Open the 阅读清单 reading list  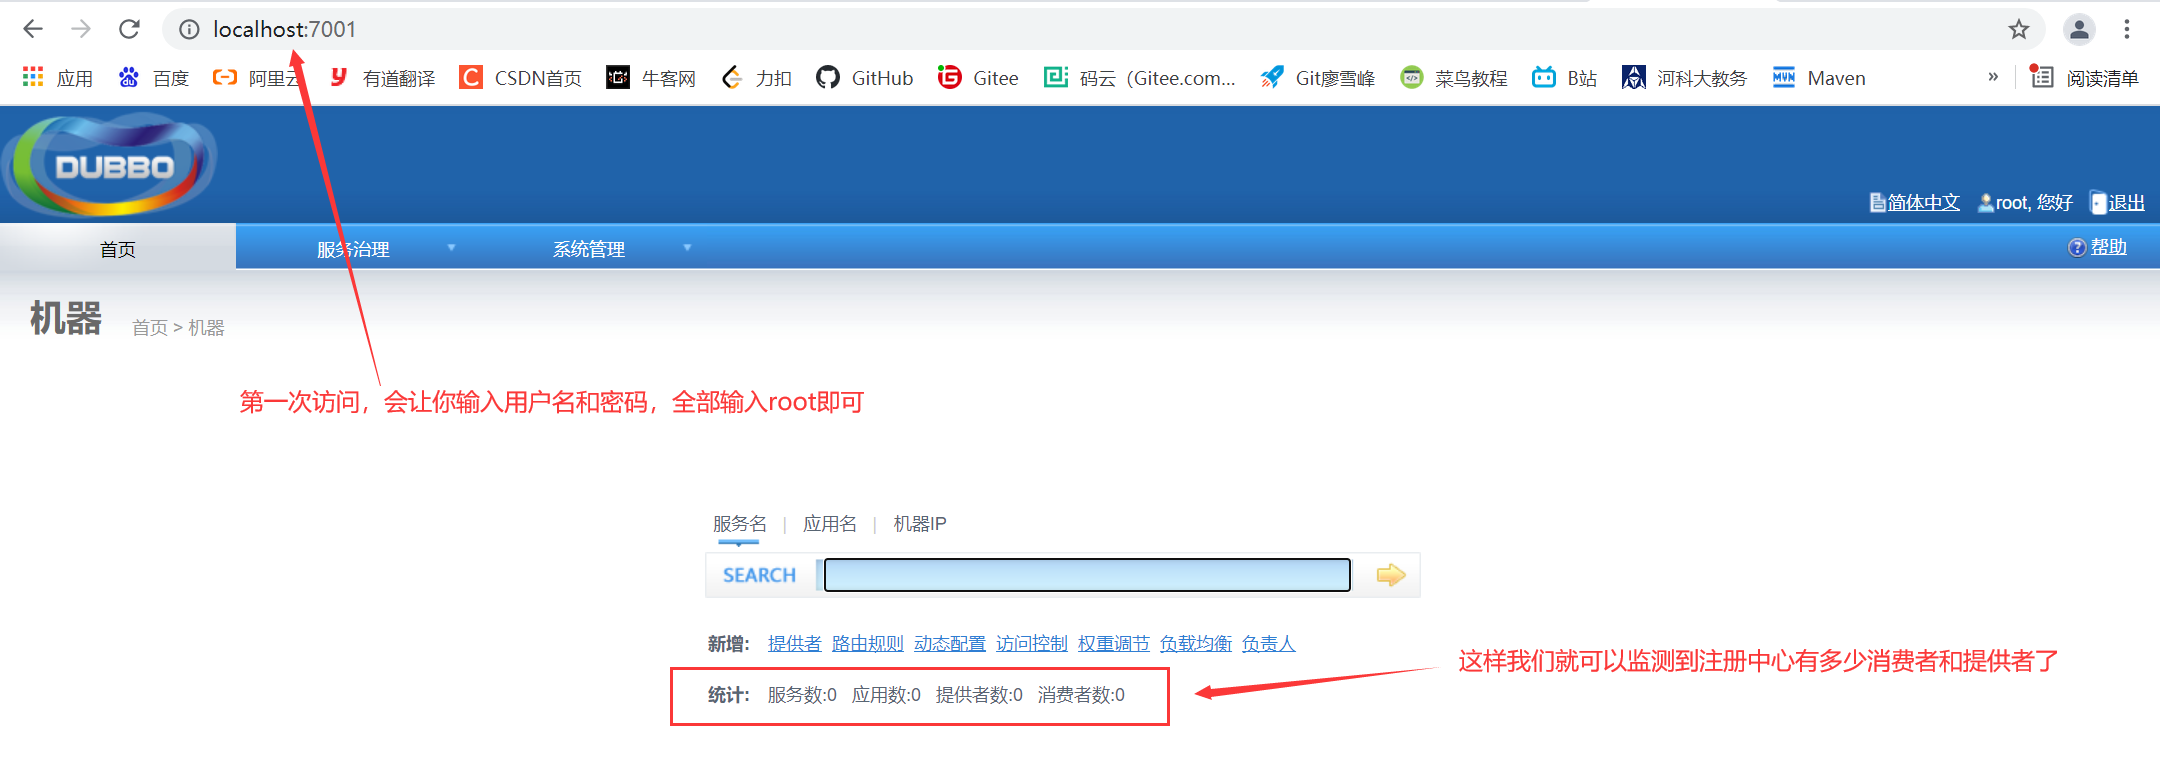point(2084,77)
